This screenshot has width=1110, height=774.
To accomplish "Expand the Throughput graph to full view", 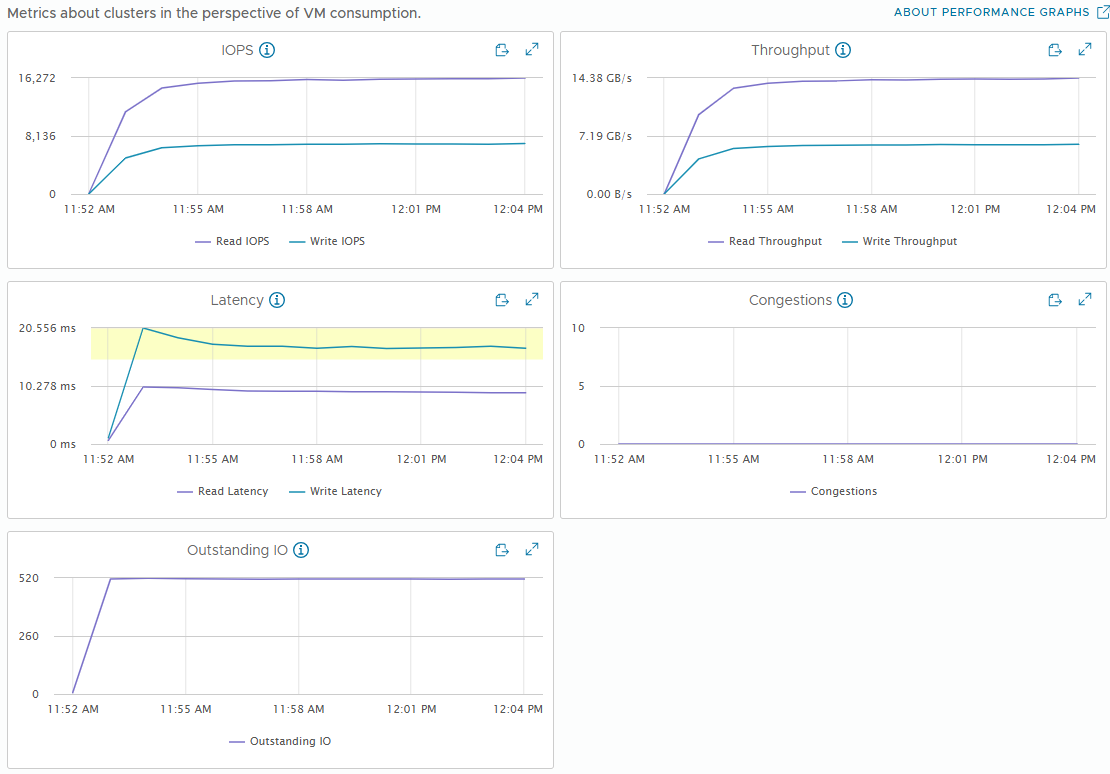I will point(1085,50).
